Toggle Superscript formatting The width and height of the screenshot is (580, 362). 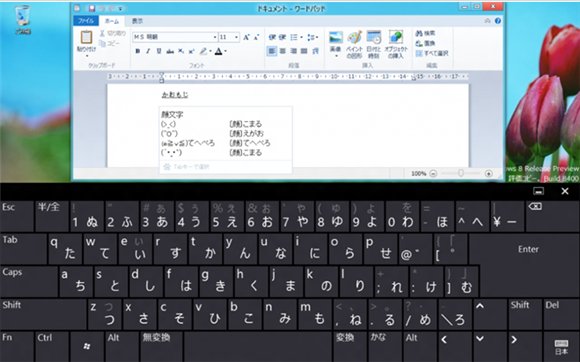point(191,51)
